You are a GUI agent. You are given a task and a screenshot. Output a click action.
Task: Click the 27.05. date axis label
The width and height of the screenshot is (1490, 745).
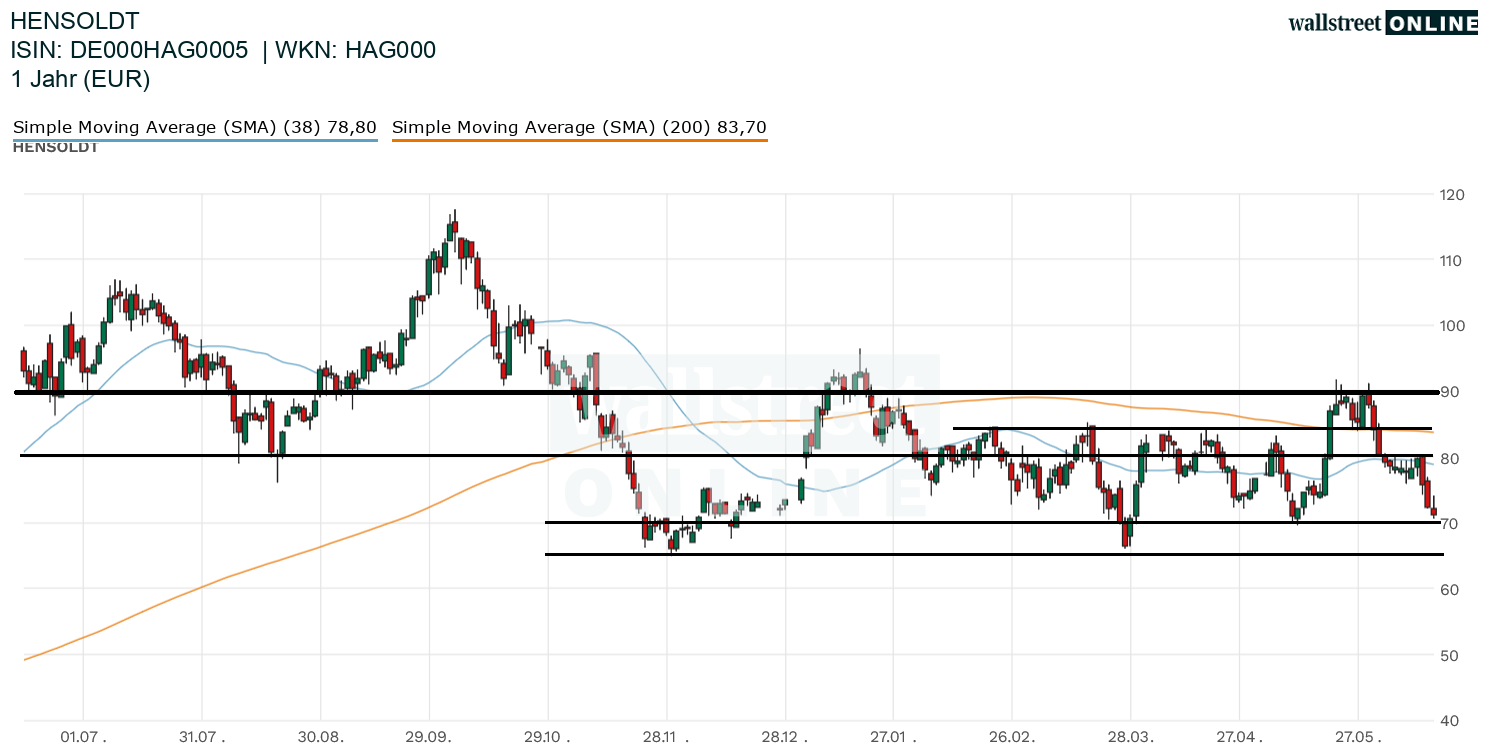1360,737
